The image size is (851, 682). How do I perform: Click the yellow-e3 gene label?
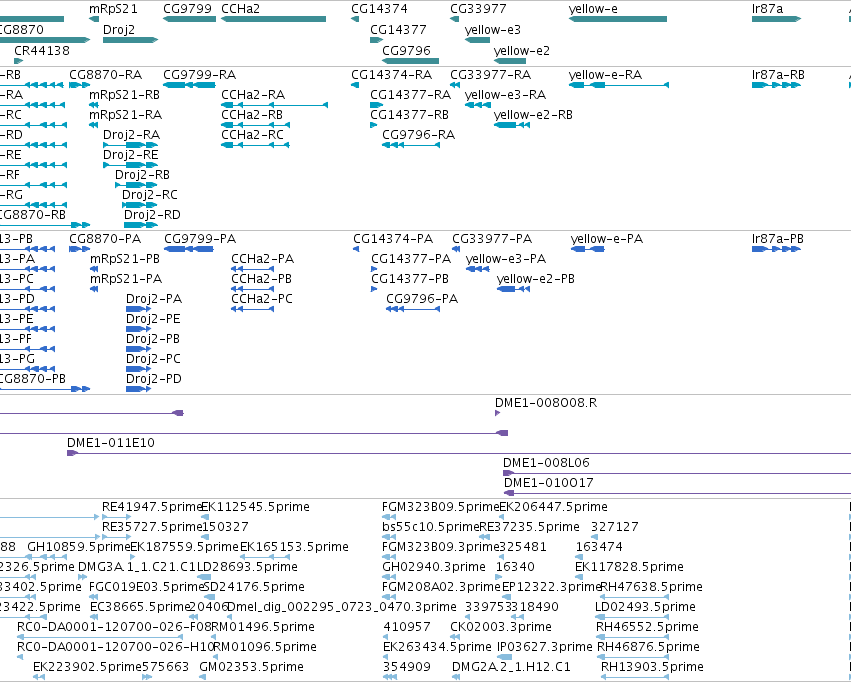tap(493, 29)
